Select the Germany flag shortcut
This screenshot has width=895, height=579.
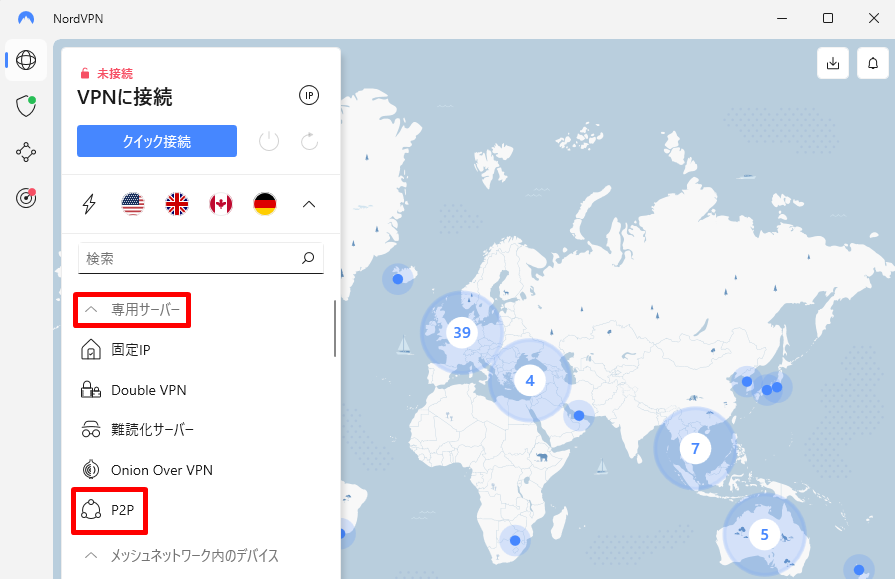265,204
